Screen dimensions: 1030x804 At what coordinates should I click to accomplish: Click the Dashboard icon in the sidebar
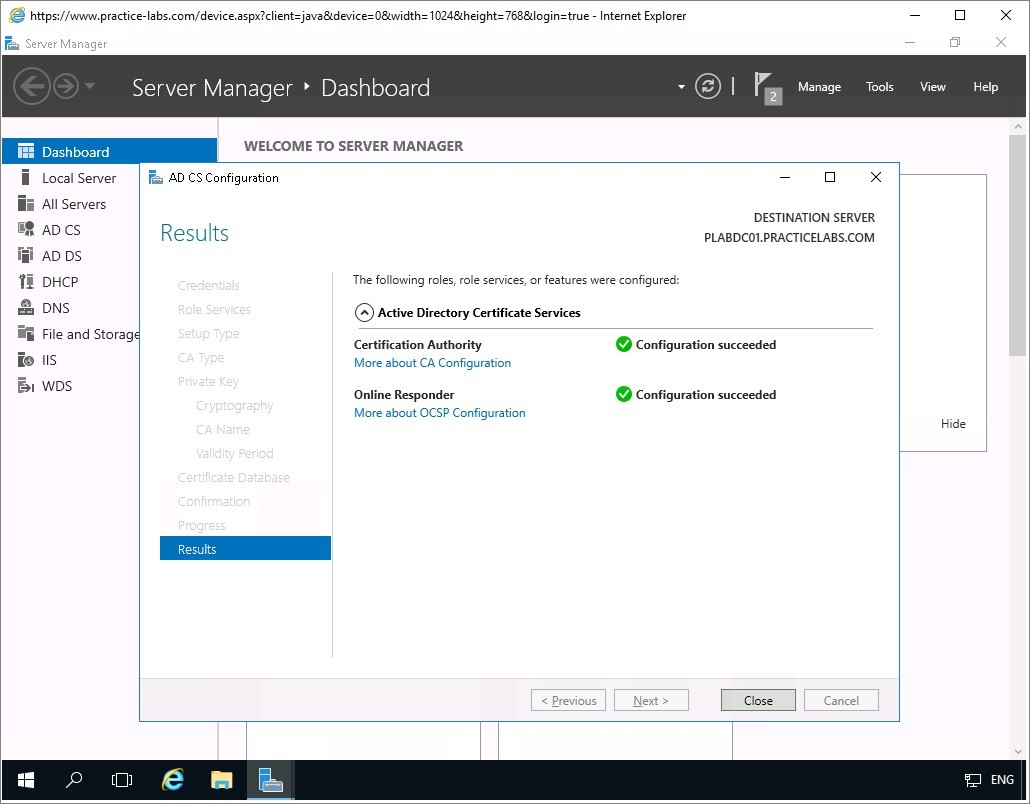tap(26, 152)
